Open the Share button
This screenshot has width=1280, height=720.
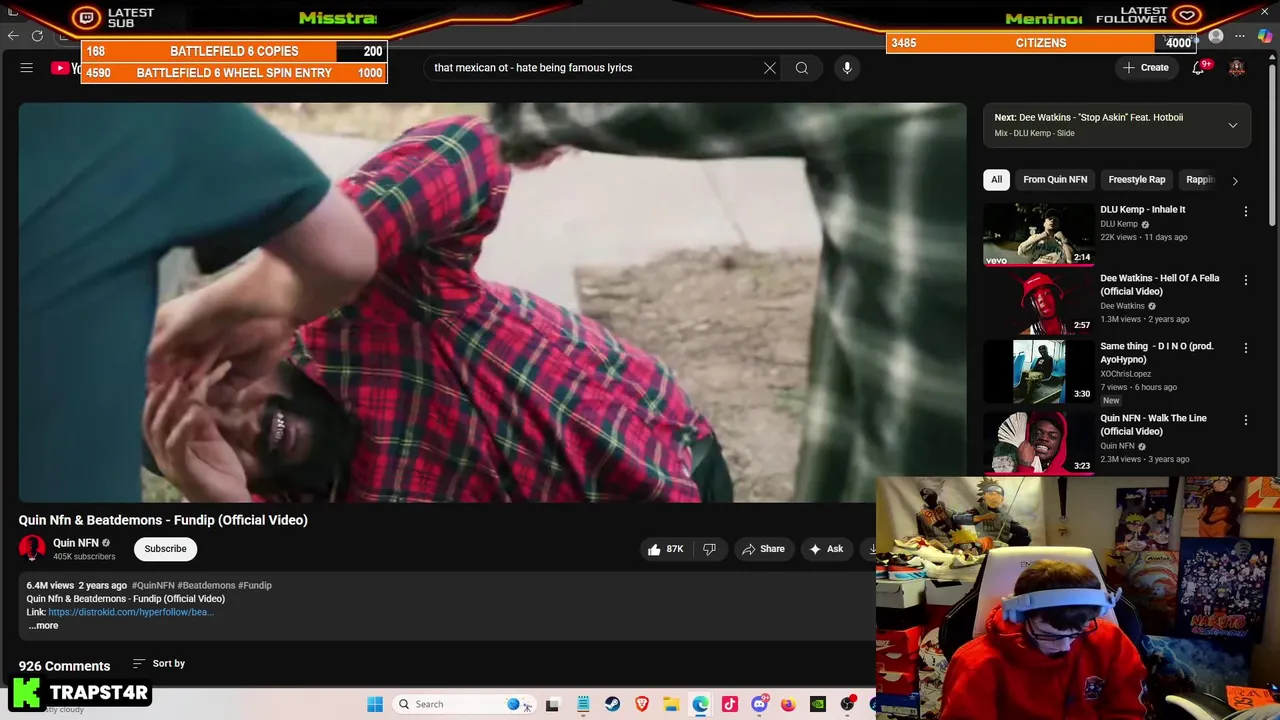(x=763, y=549)
